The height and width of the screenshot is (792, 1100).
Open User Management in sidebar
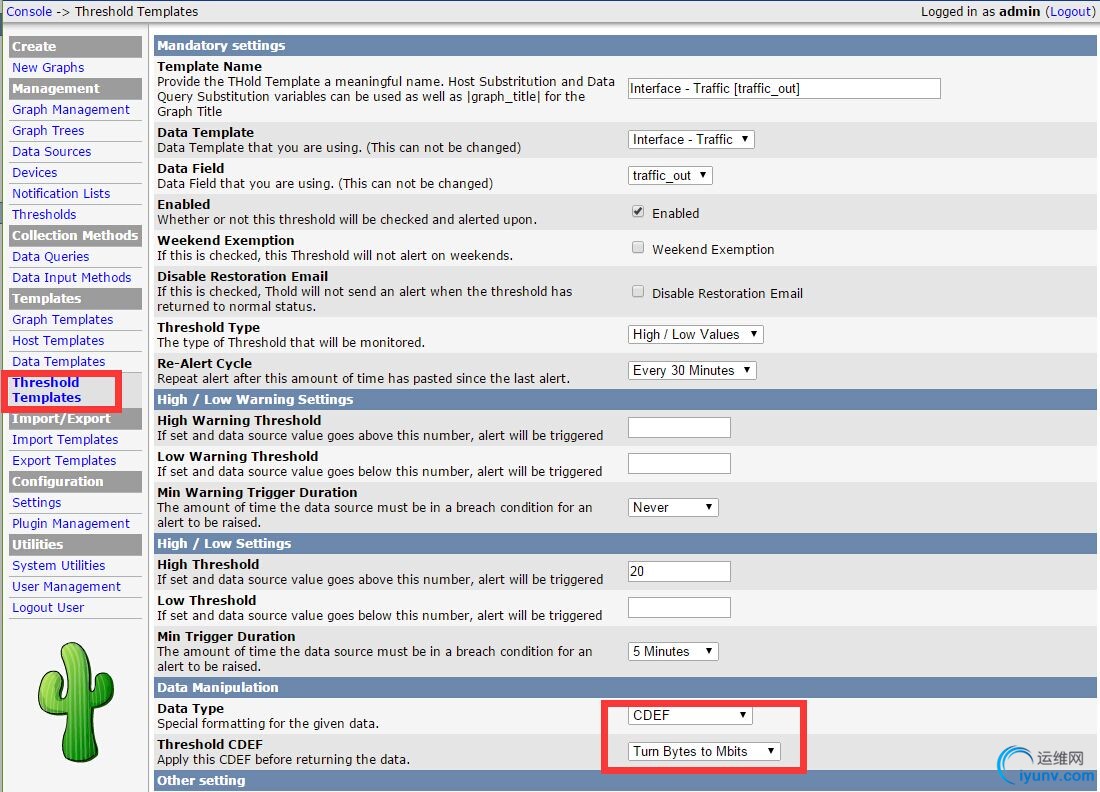pyautogui.click(x=66, y=587)
